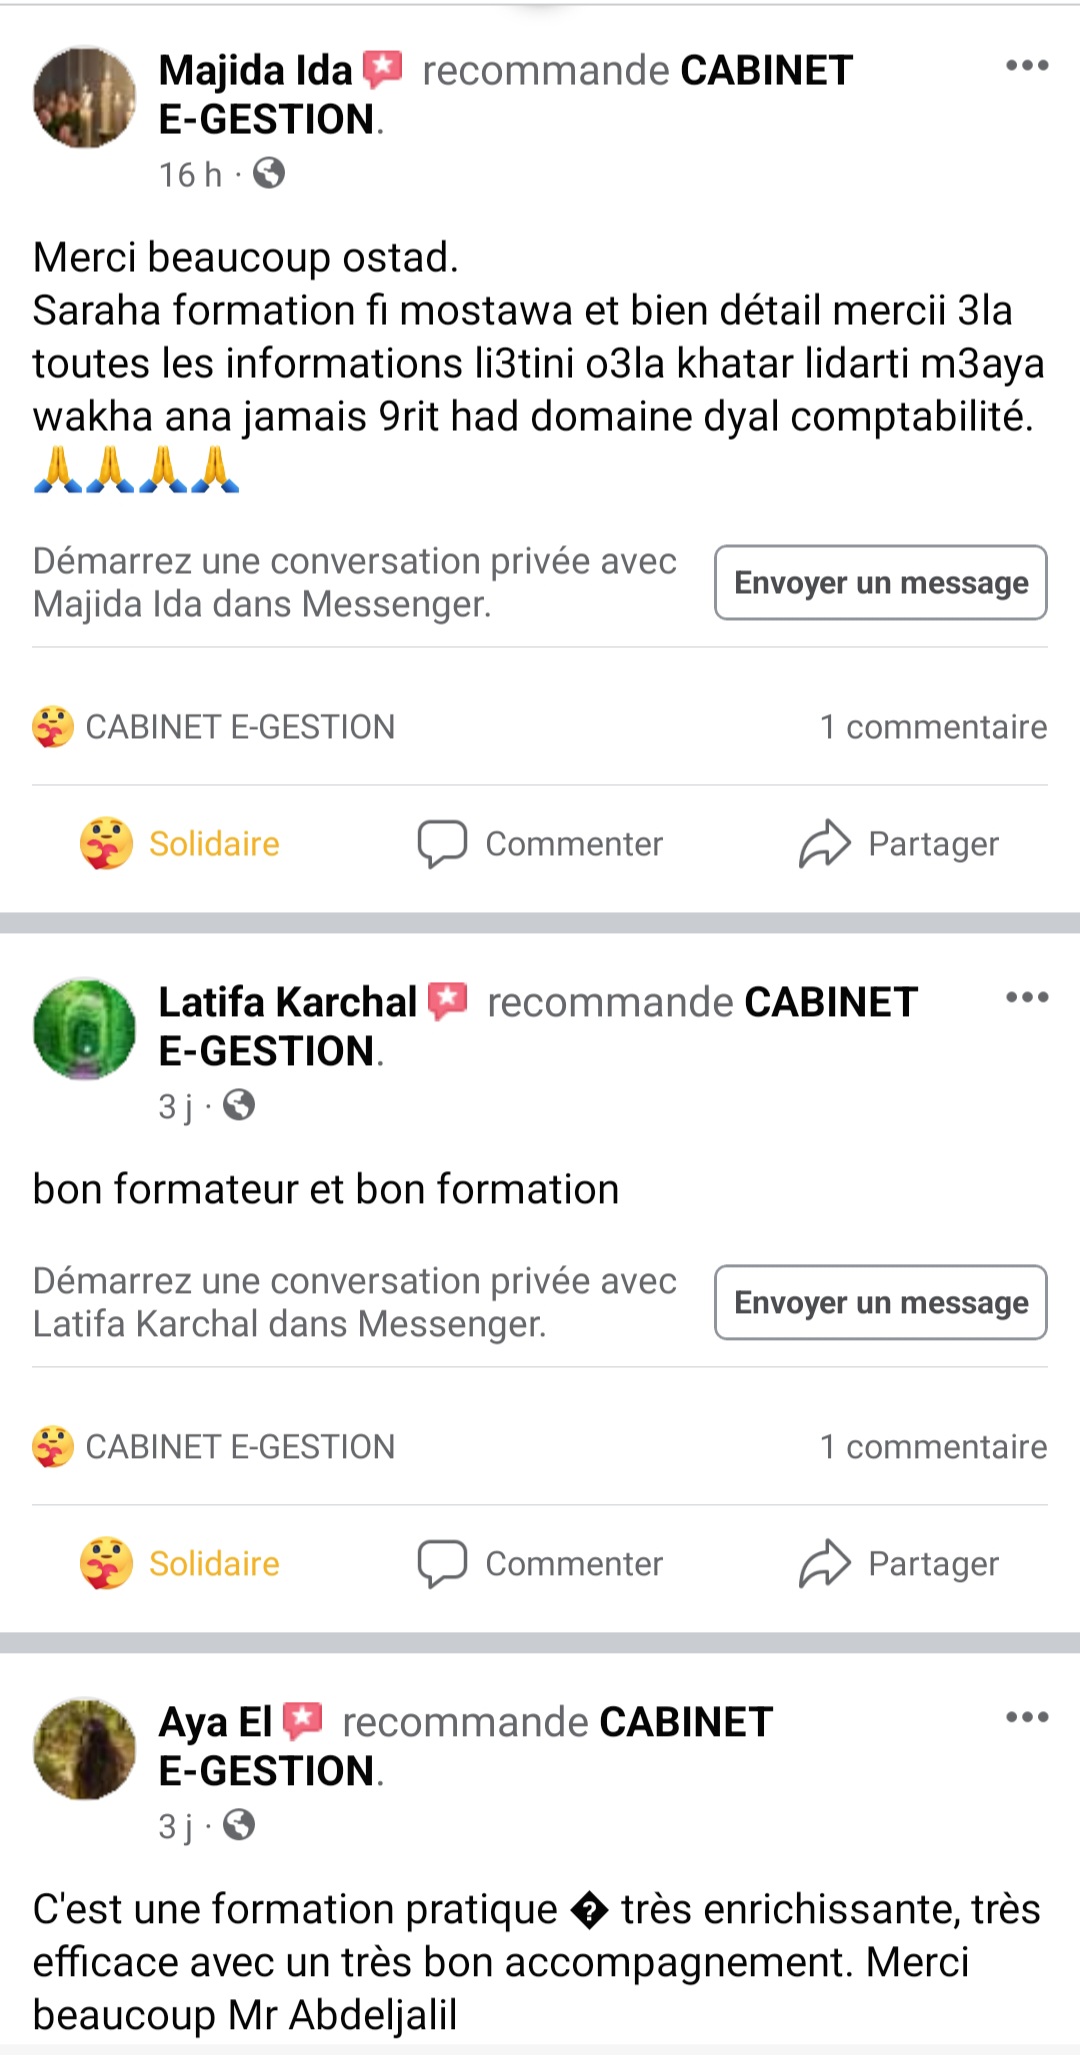Toggle Solidaire reaction on Majida Ida's post

(x=180, y=843)
